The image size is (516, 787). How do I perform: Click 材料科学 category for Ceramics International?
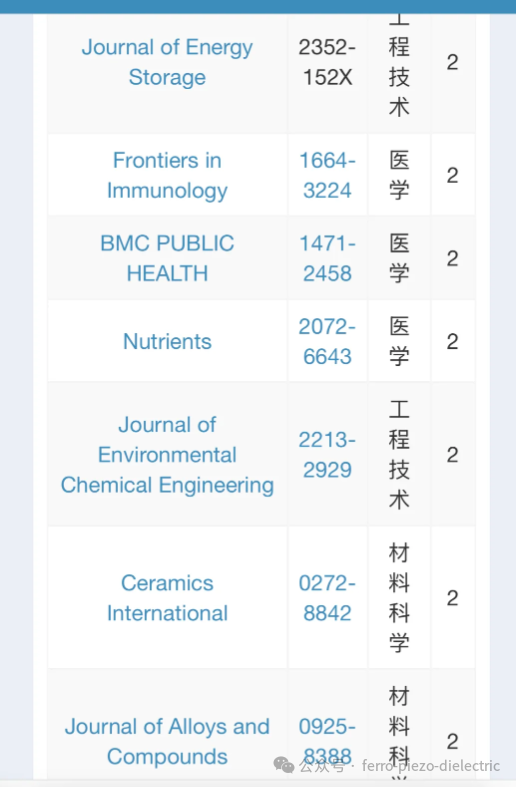399,598
